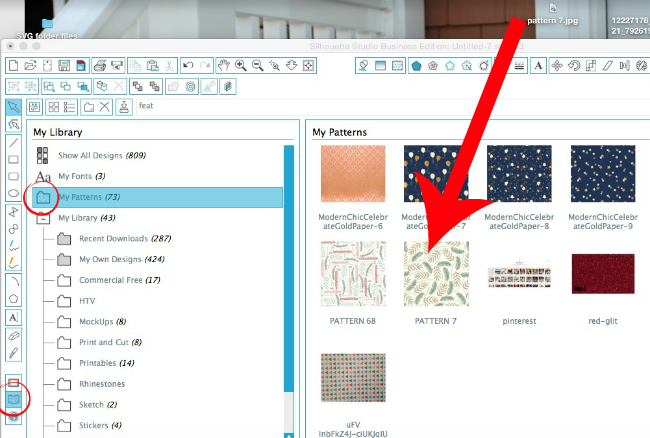Viewport: 650px width, 438px height.
Task: Select the Knife tool
Action: point(14,353)
